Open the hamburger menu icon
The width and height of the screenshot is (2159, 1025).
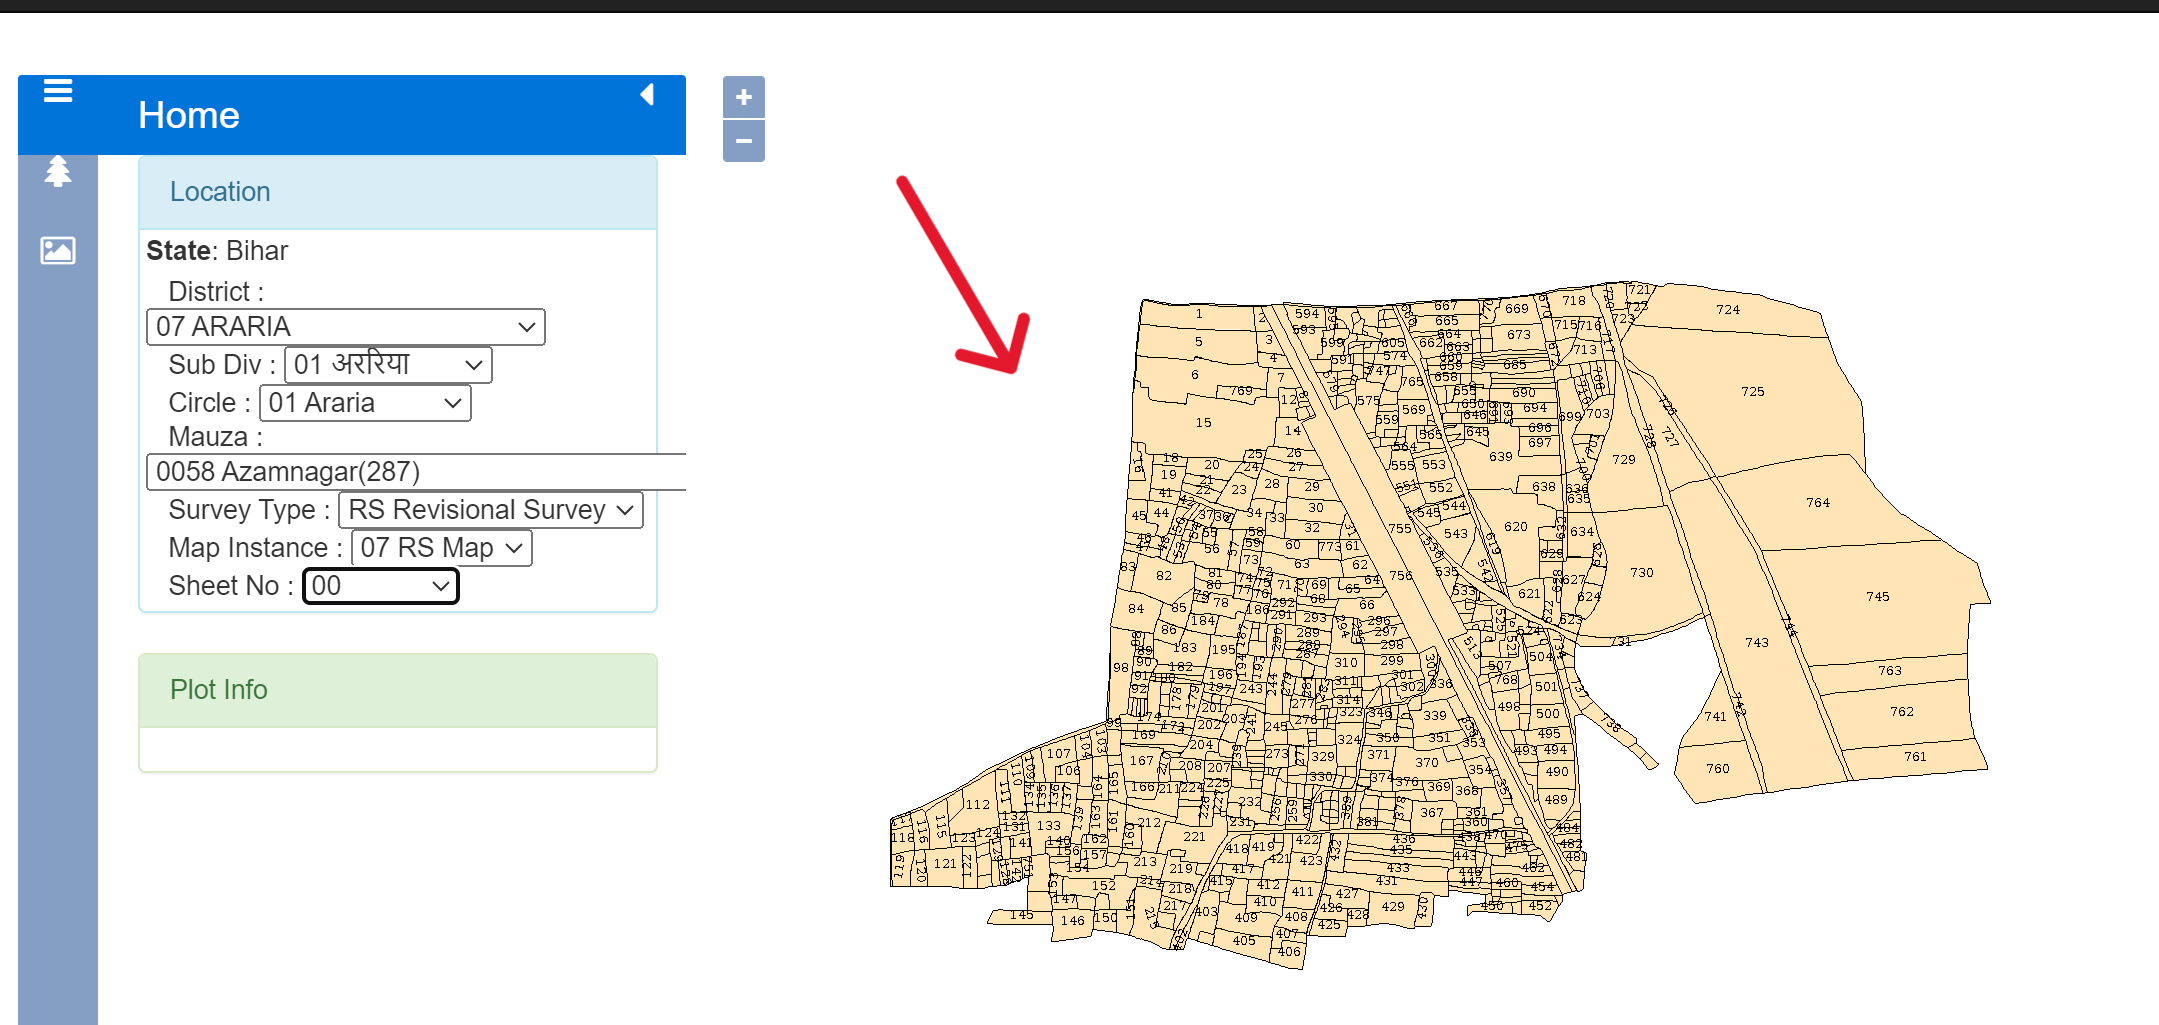[x=58, y=91]
